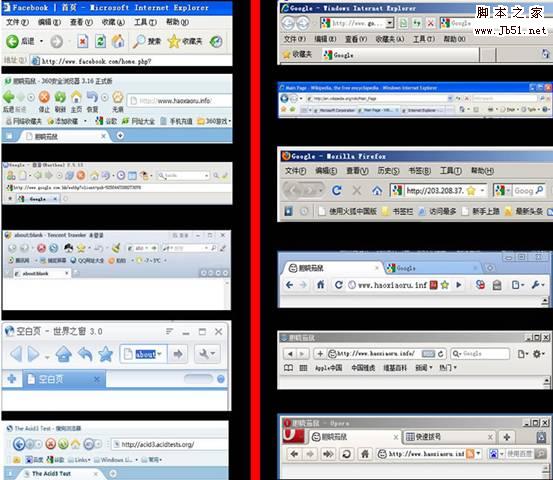Click Reload icon in Chrome toolbar
553x480 pixels.
[339, 284]
